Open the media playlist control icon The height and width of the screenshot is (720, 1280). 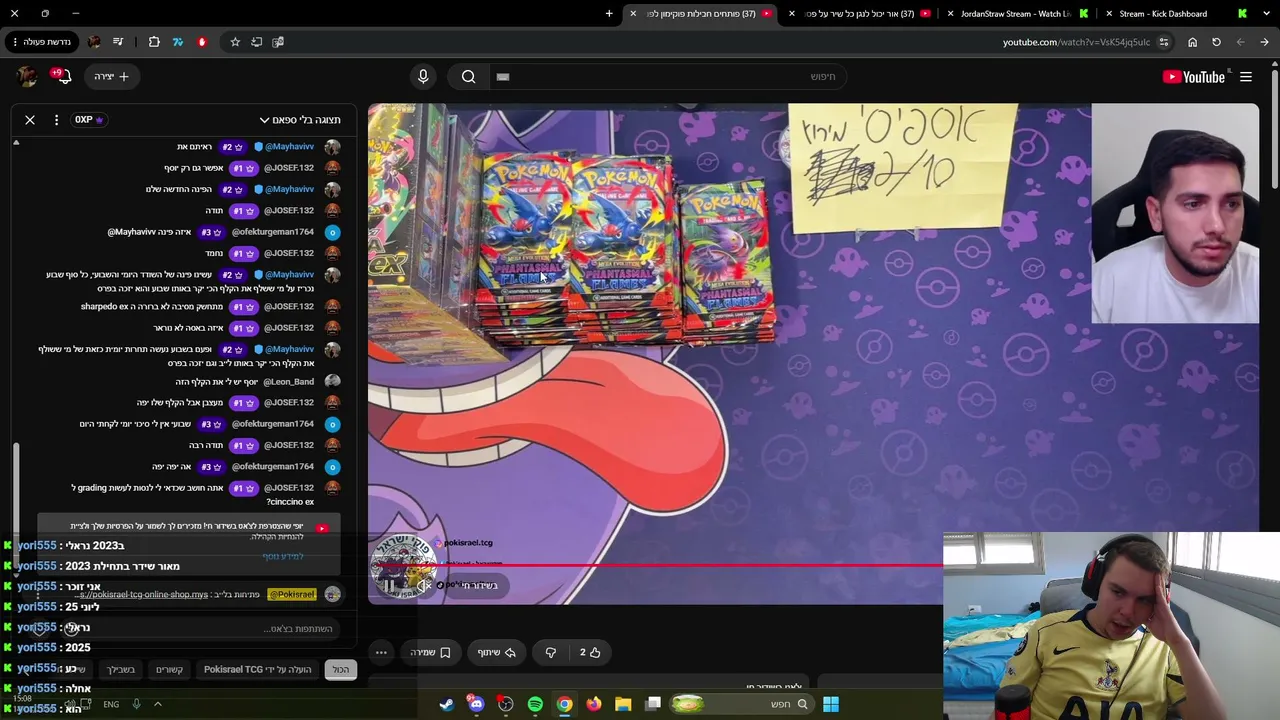coord(118,42)
